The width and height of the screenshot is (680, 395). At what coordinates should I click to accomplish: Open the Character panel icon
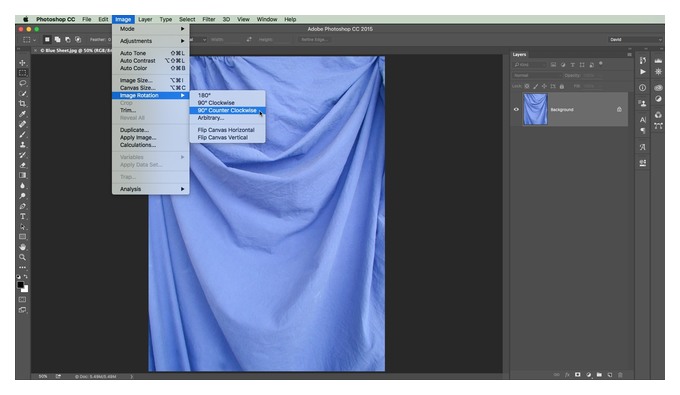[x=643, y=120]
